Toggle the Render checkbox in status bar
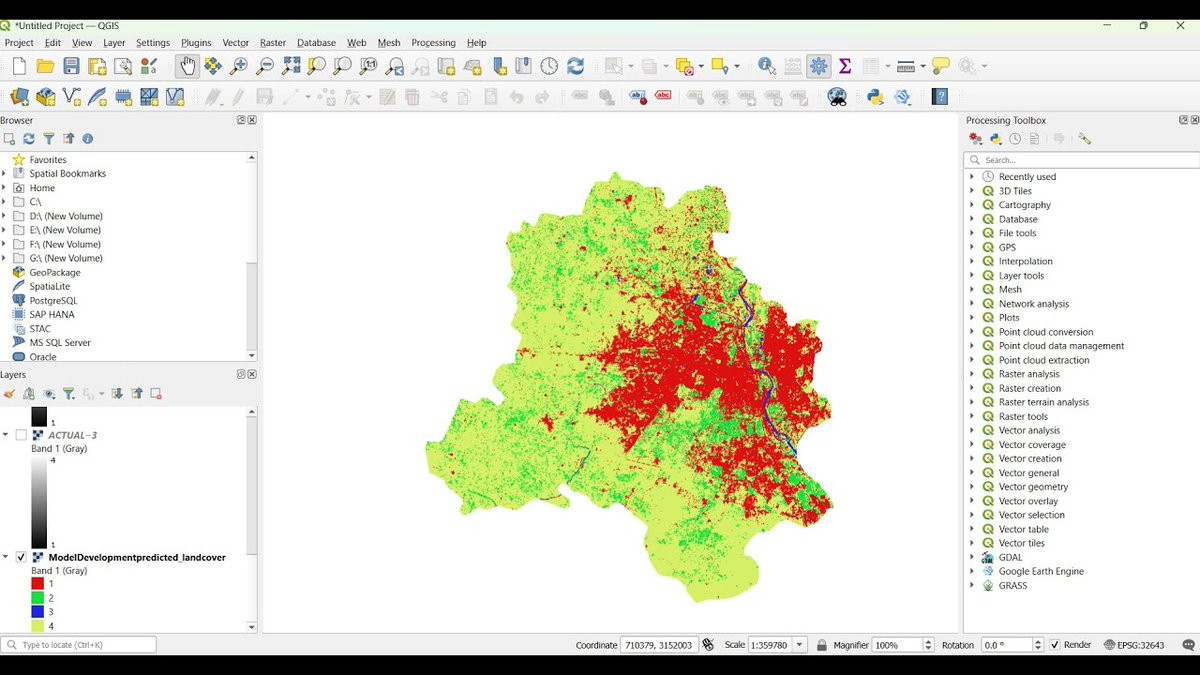This screenshot has height=675, width=1200. point(1054,645)
